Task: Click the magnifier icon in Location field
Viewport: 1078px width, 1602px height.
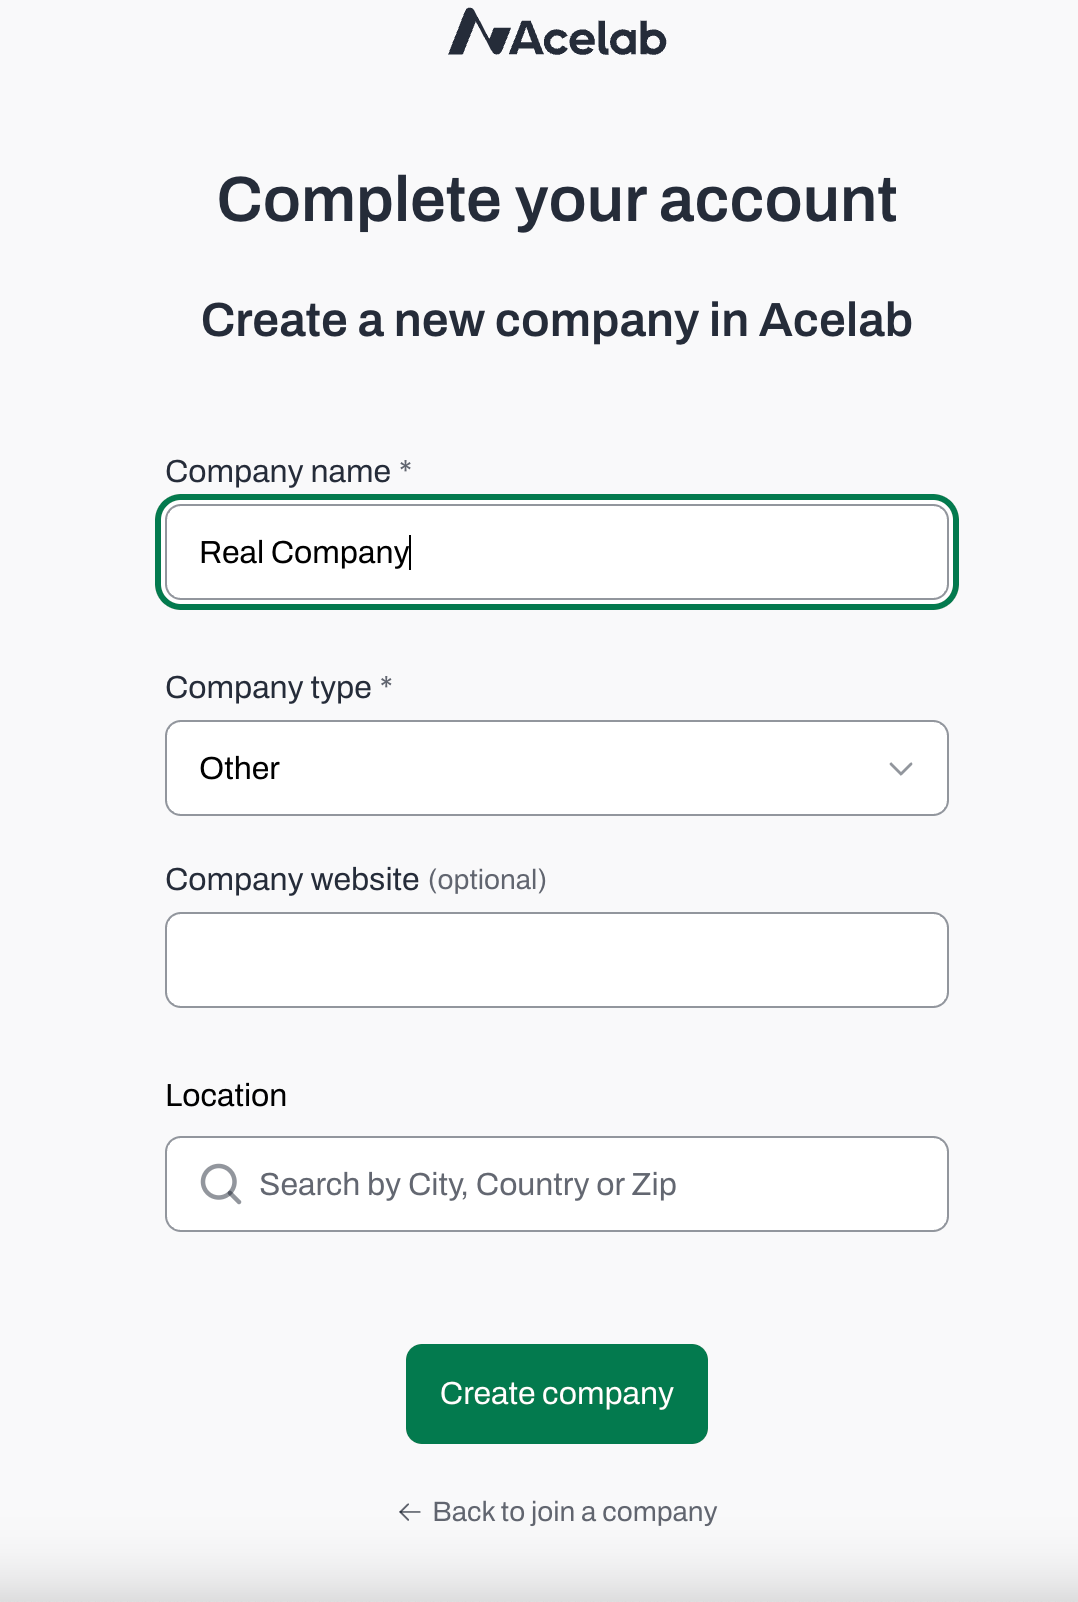Action: [221, 1184]
